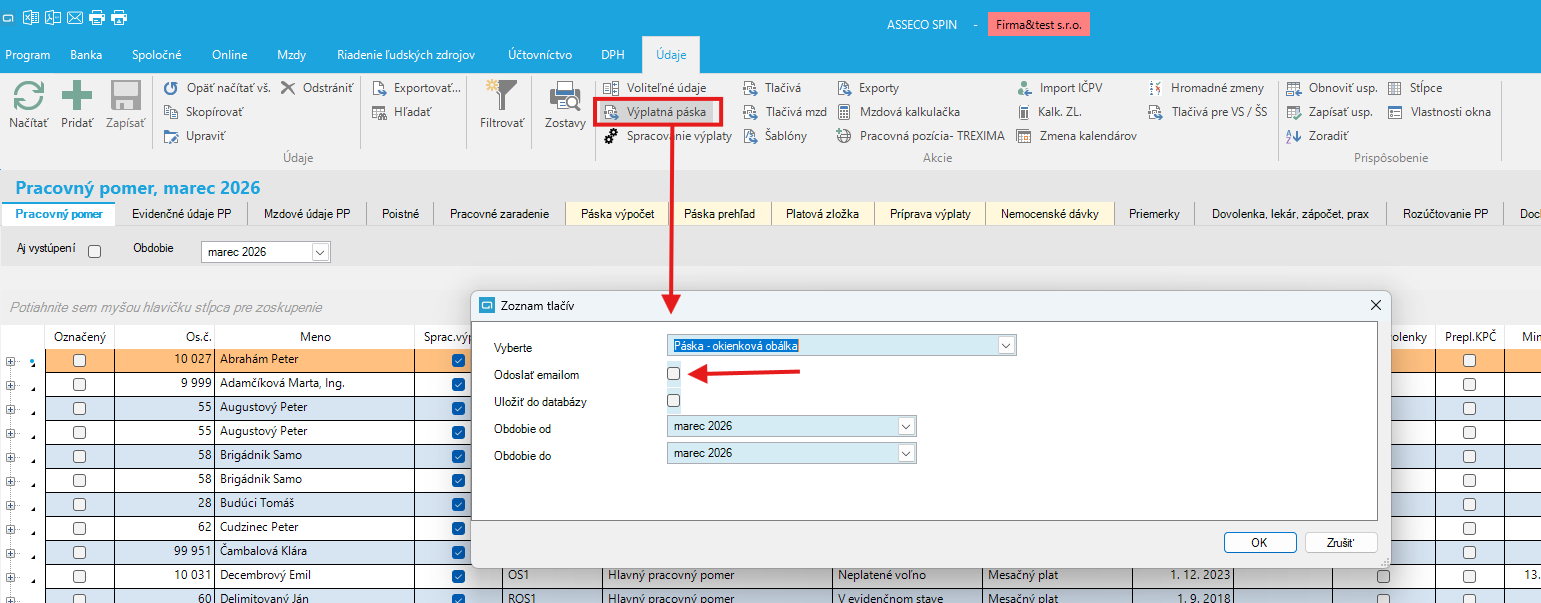Image resolution: width=1541 pixels, height=603 pixels.
Task: Open the Mzdy menu
Action: coord(291,55)
